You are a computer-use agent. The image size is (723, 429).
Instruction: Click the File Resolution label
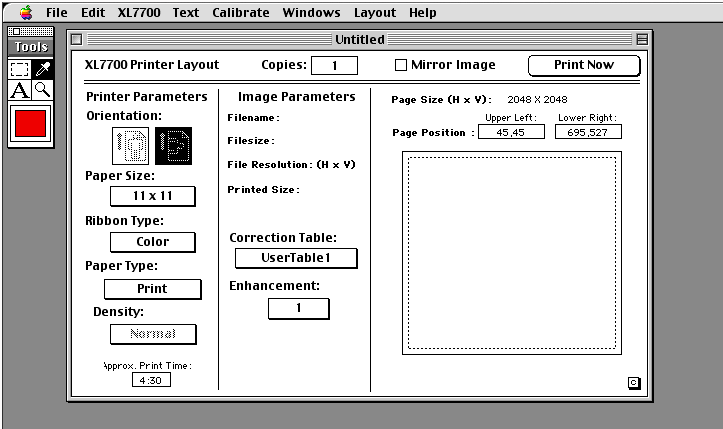pos(291,165)
